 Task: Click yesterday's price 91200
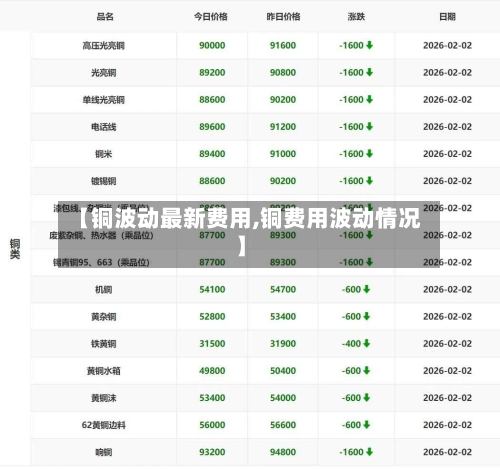(283, 127)
